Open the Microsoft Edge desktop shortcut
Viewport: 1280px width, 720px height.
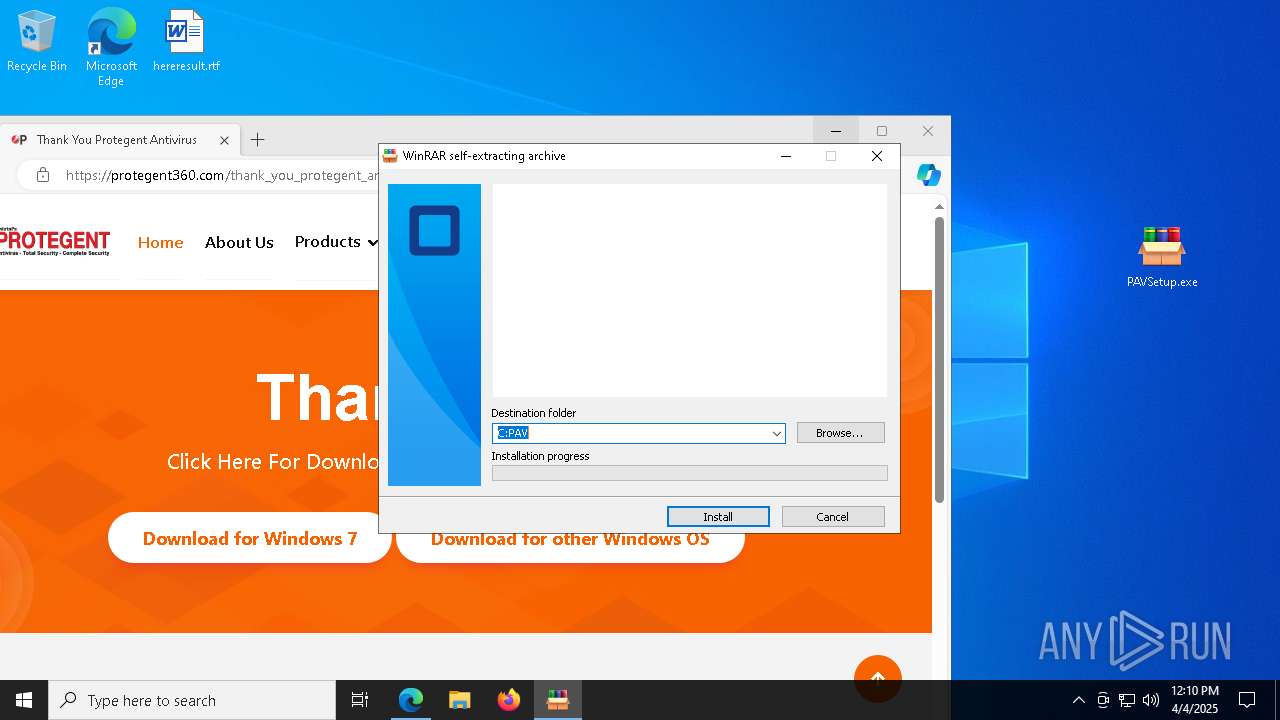[111, 46]
